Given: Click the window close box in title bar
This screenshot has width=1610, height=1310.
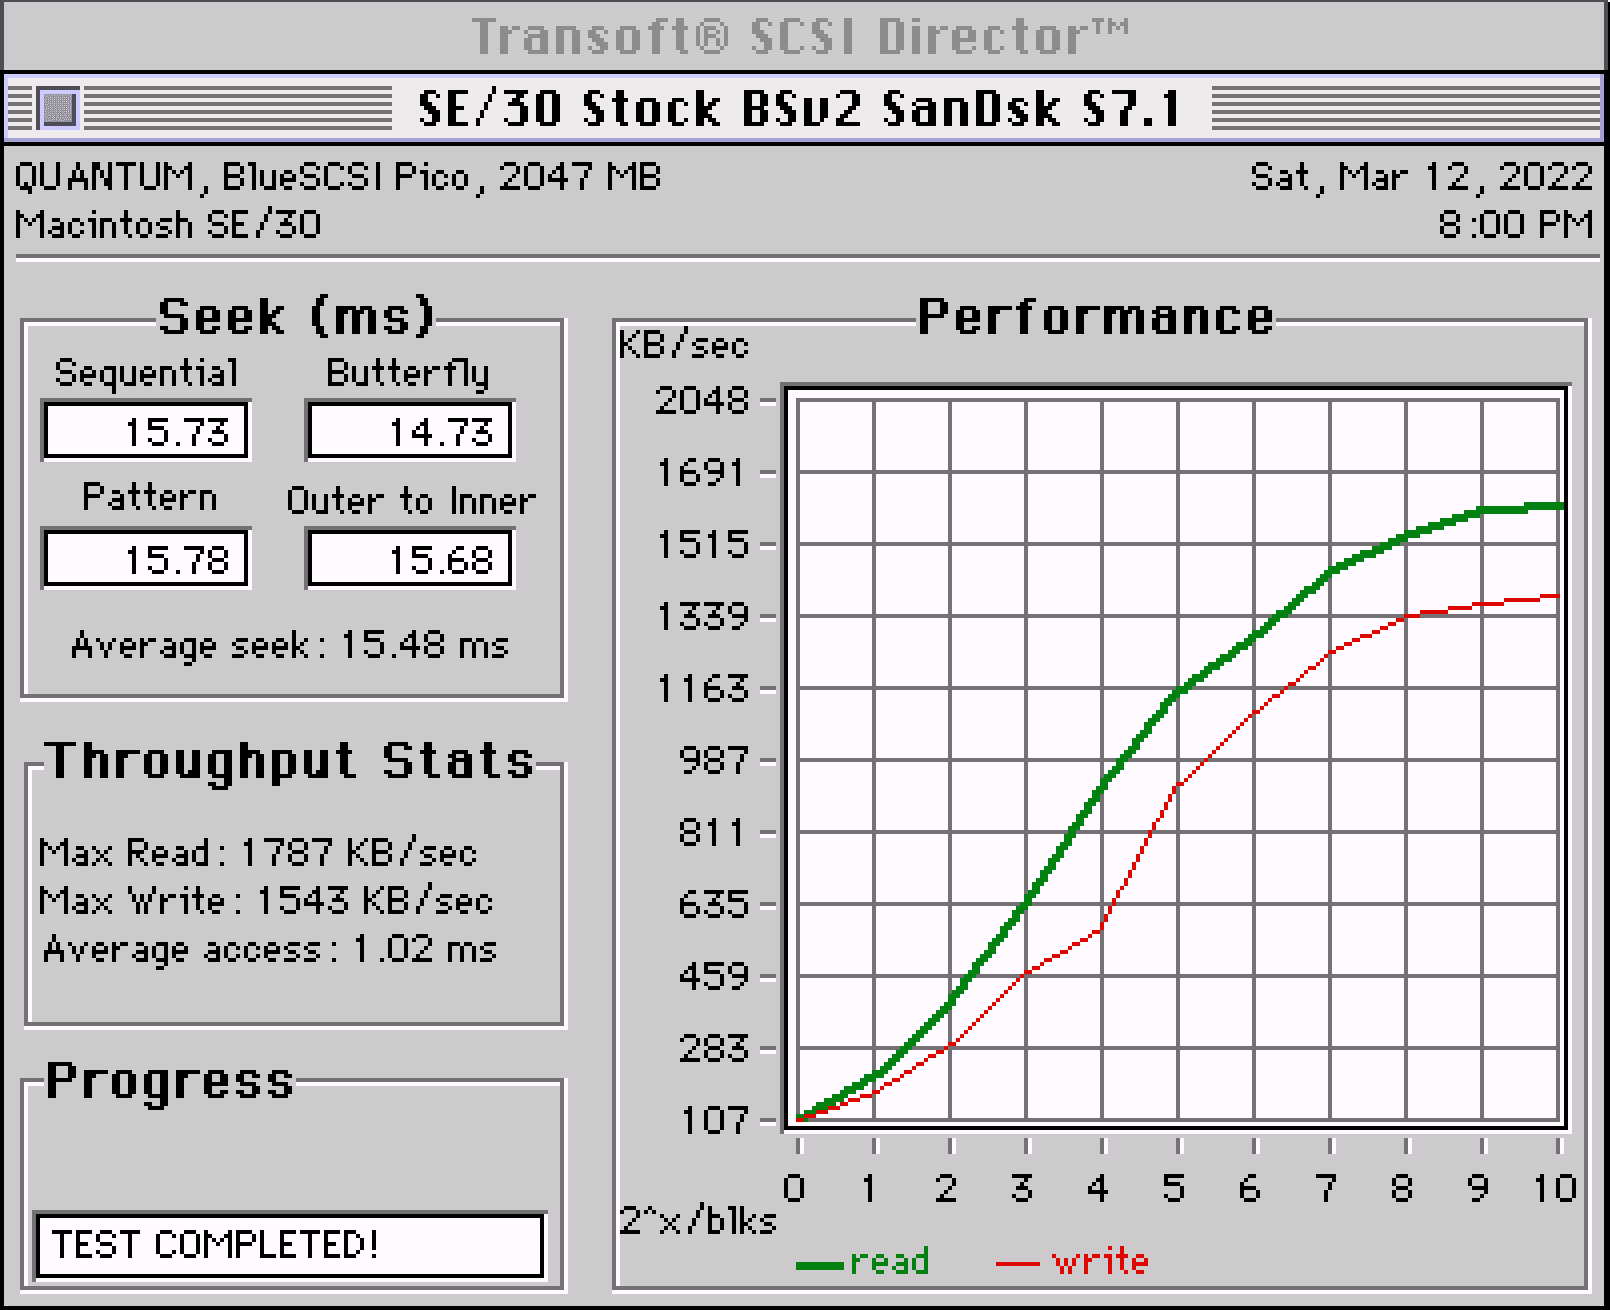Looking at the screenshot, I should (59, 108).
